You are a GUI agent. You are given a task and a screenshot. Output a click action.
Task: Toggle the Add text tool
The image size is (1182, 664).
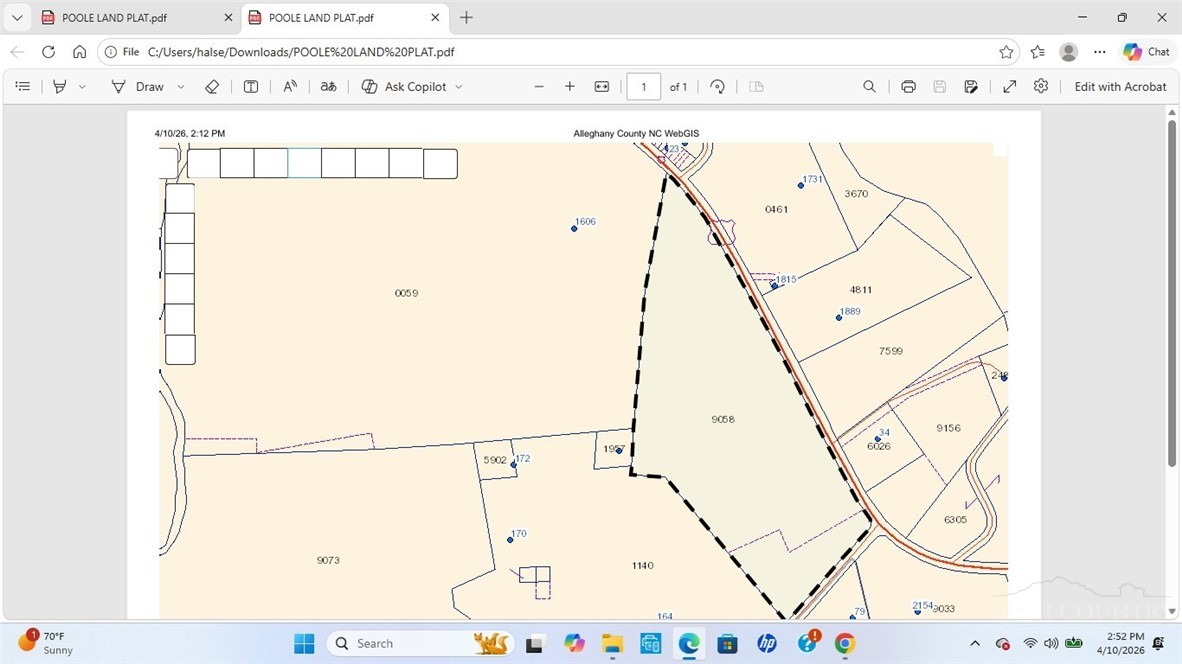click(x=251, y=87)
